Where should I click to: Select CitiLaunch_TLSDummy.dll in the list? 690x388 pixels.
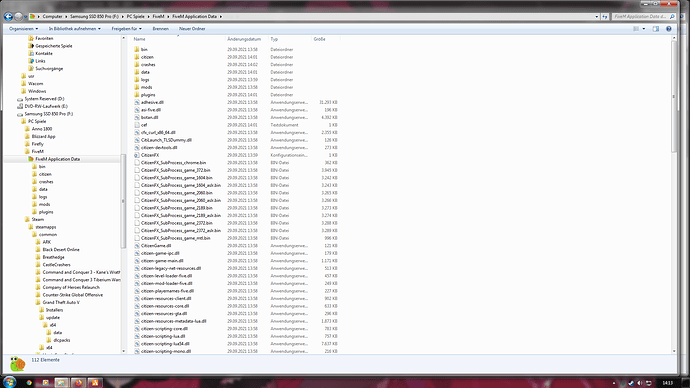[166, 140]
